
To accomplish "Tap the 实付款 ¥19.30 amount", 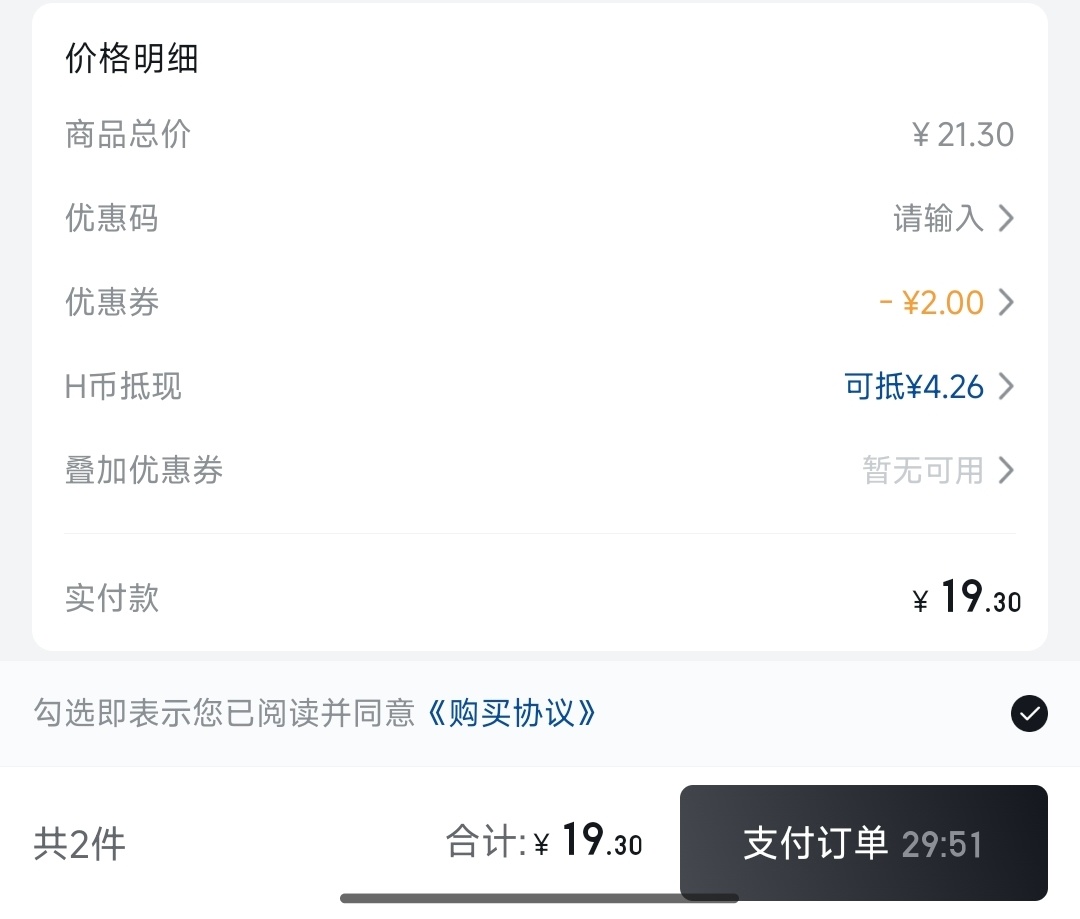I will (x=967, y=597).
